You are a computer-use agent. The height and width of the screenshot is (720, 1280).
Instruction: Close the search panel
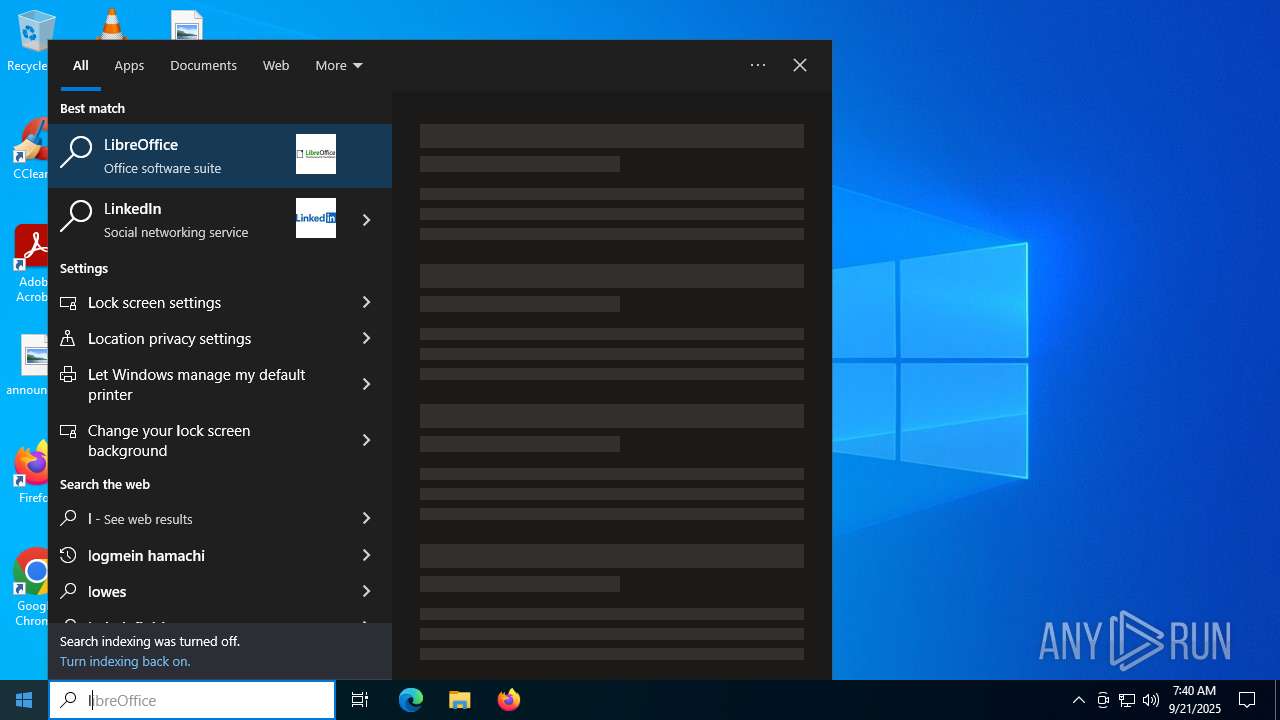tap(800, 65)
